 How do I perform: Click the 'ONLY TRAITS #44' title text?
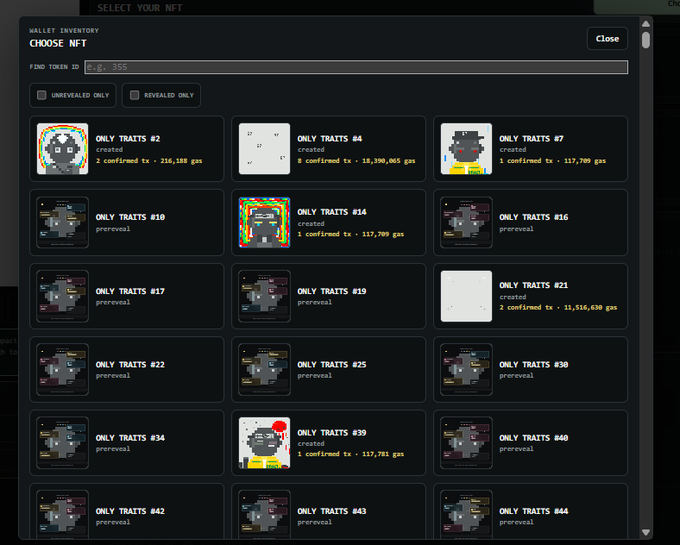[534, 511]
